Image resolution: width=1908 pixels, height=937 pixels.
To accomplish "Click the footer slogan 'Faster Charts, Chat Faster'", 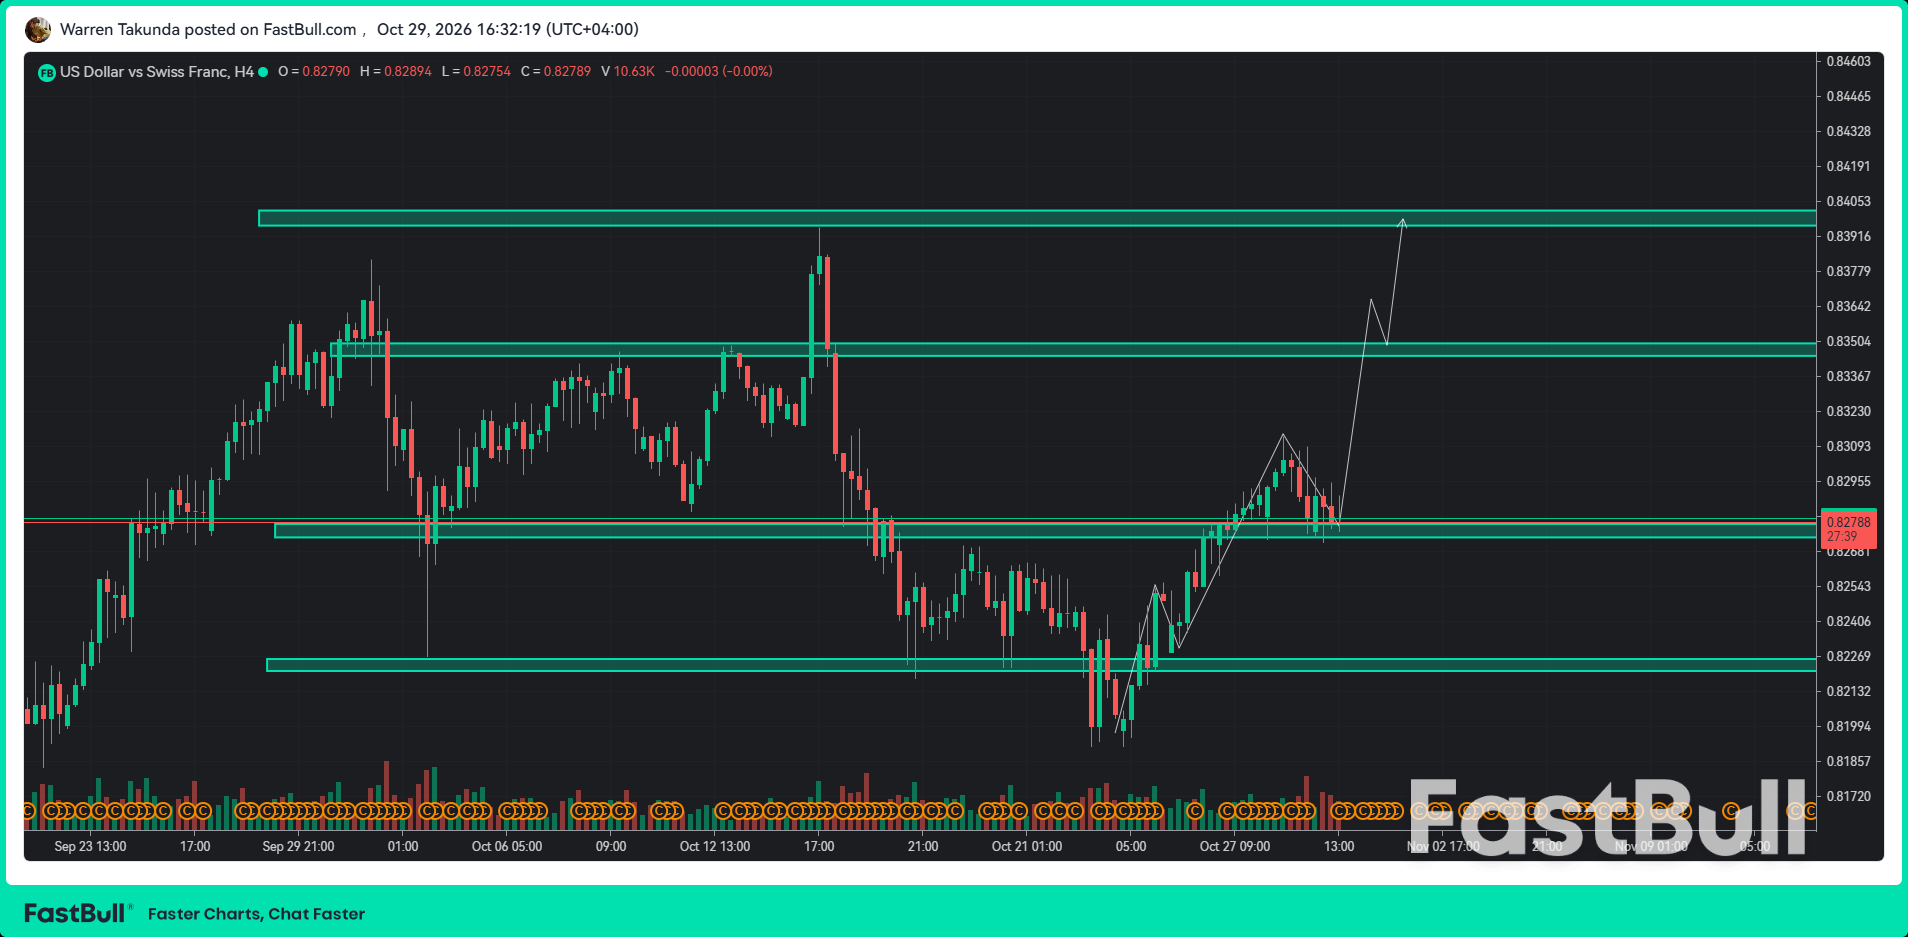I will (256, 914).
